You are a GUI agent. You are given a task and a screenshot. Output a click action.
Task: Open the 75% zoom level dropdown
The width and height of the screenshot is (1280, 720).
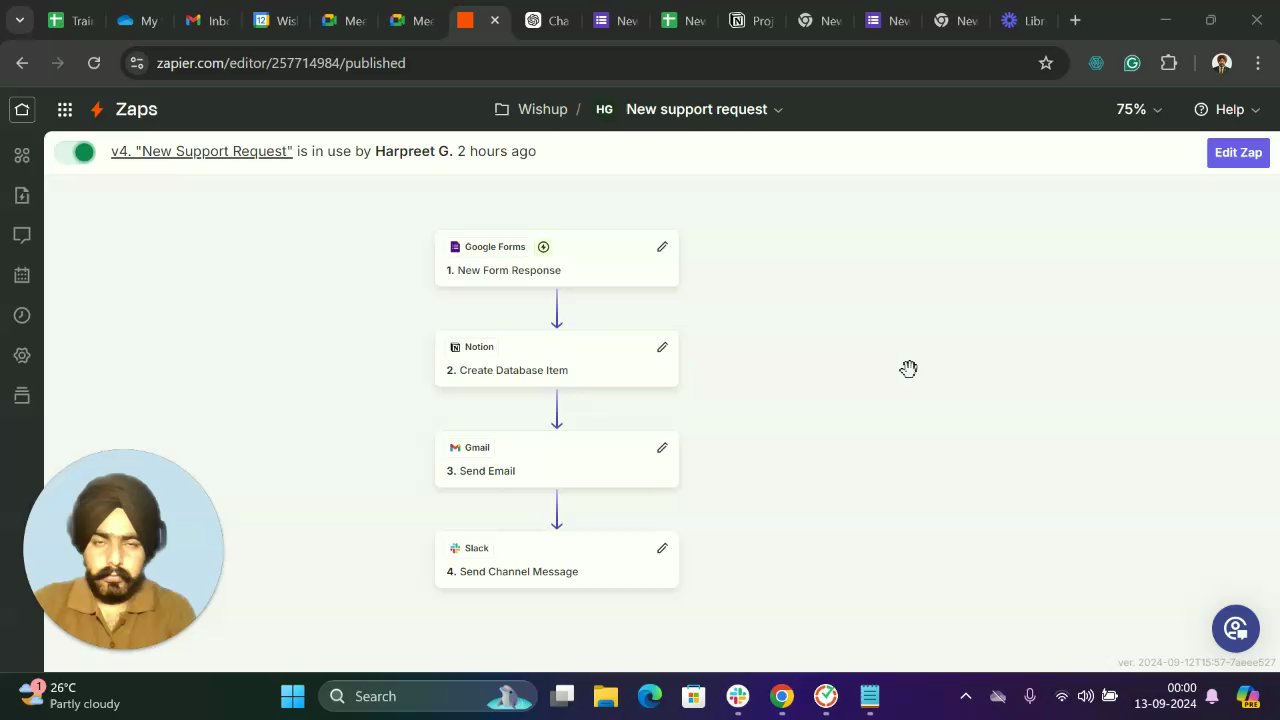click(x=1139, y=110)
